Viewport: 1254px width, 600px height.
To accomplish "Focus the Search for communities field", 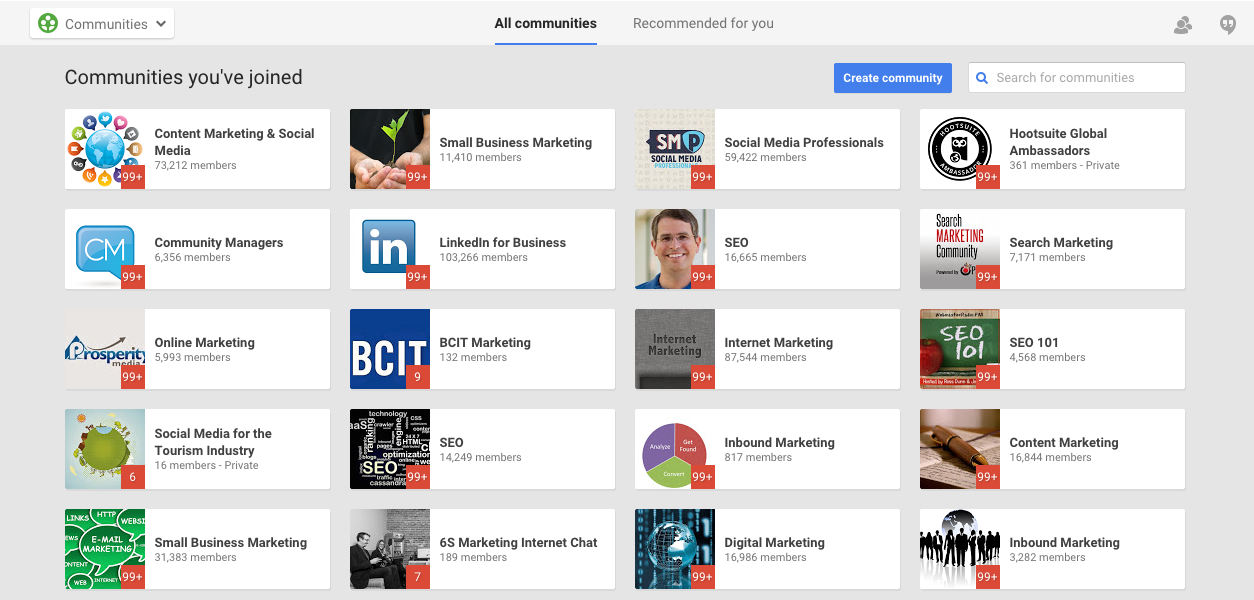I will (1085, 78).
